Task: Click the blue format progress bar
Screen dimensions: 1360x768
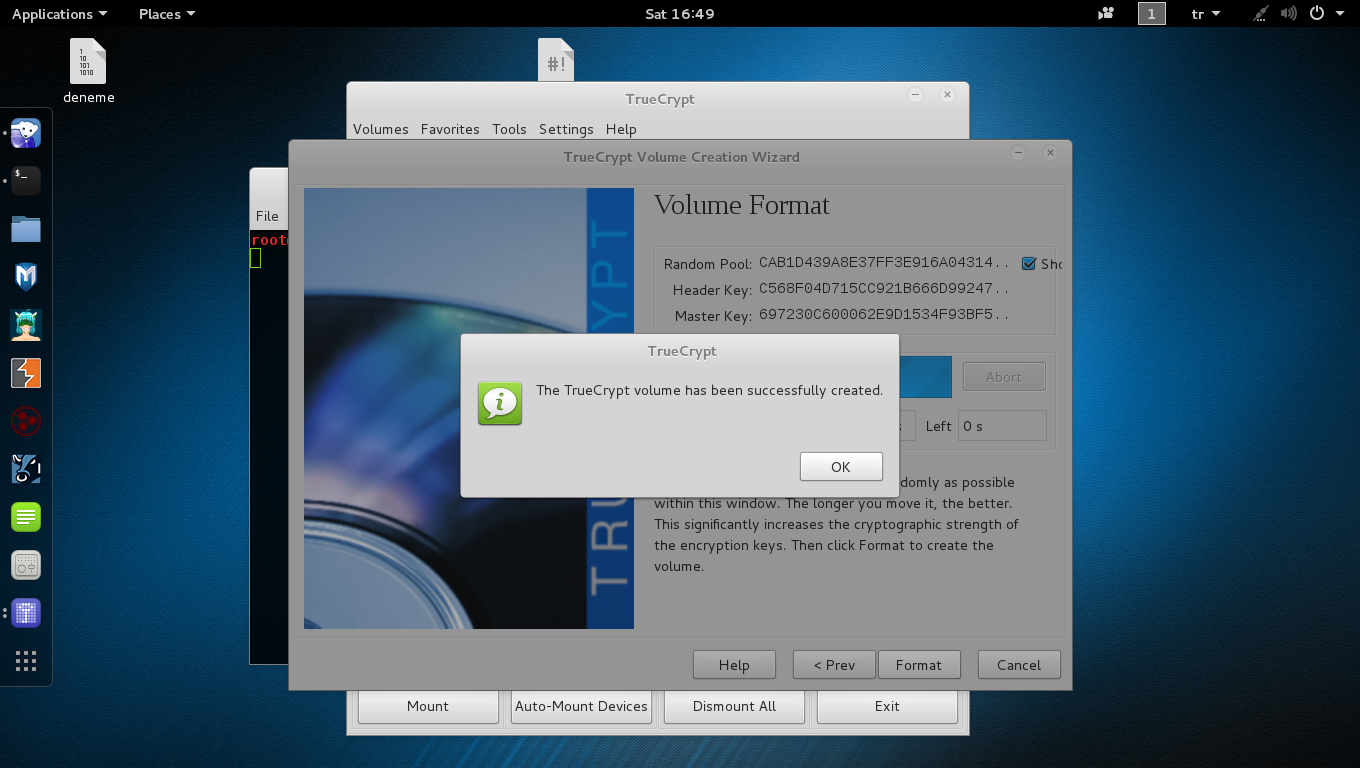Action: [925, 377]
